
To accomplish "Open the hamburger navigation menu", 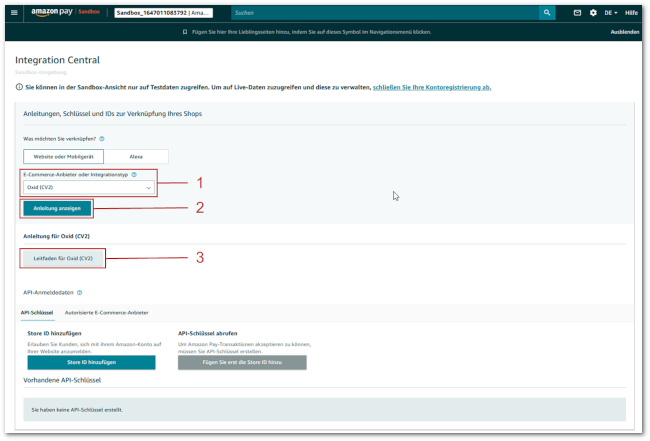I will (14, 13).
